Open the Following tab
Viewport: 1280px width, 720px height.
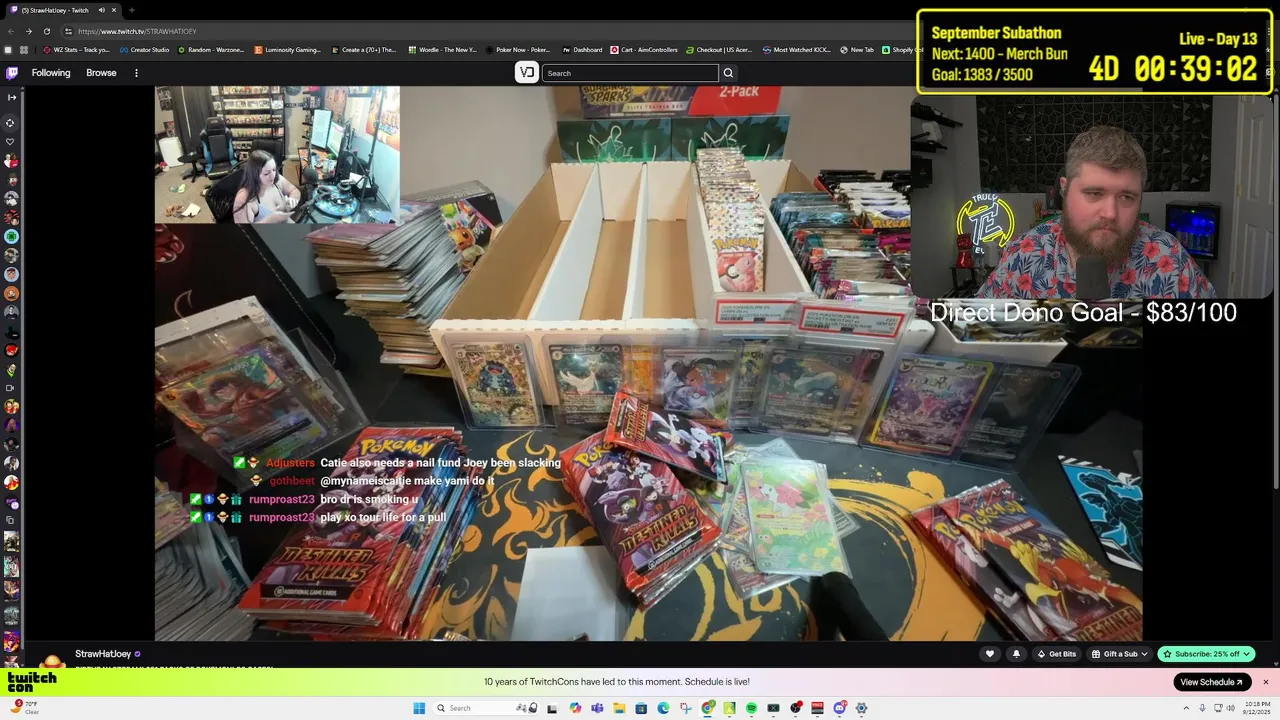click(x=51, y=73)
